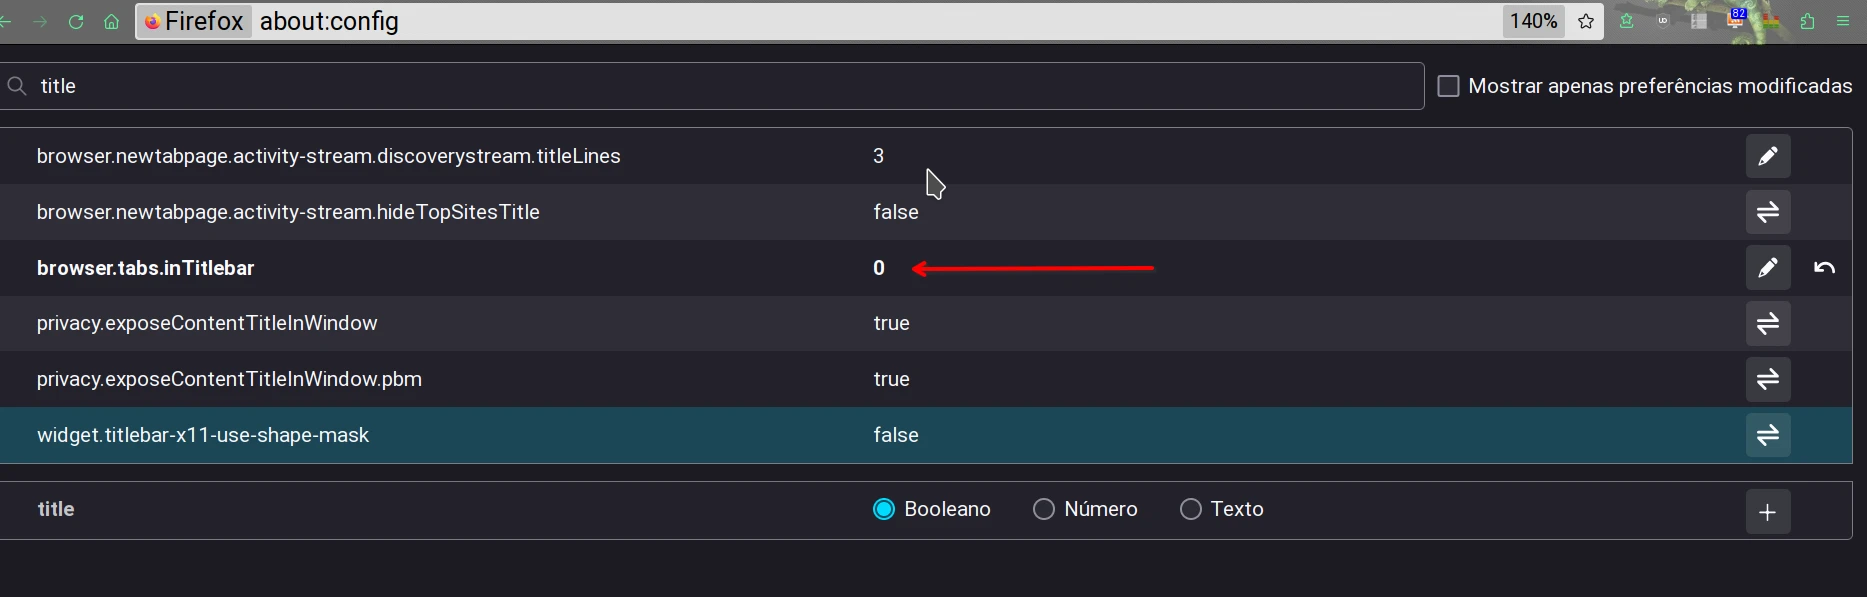This screenshot has width=1867, height=597.
Task: Edit the discoverystream.titleLines value
Action: 1768,156
